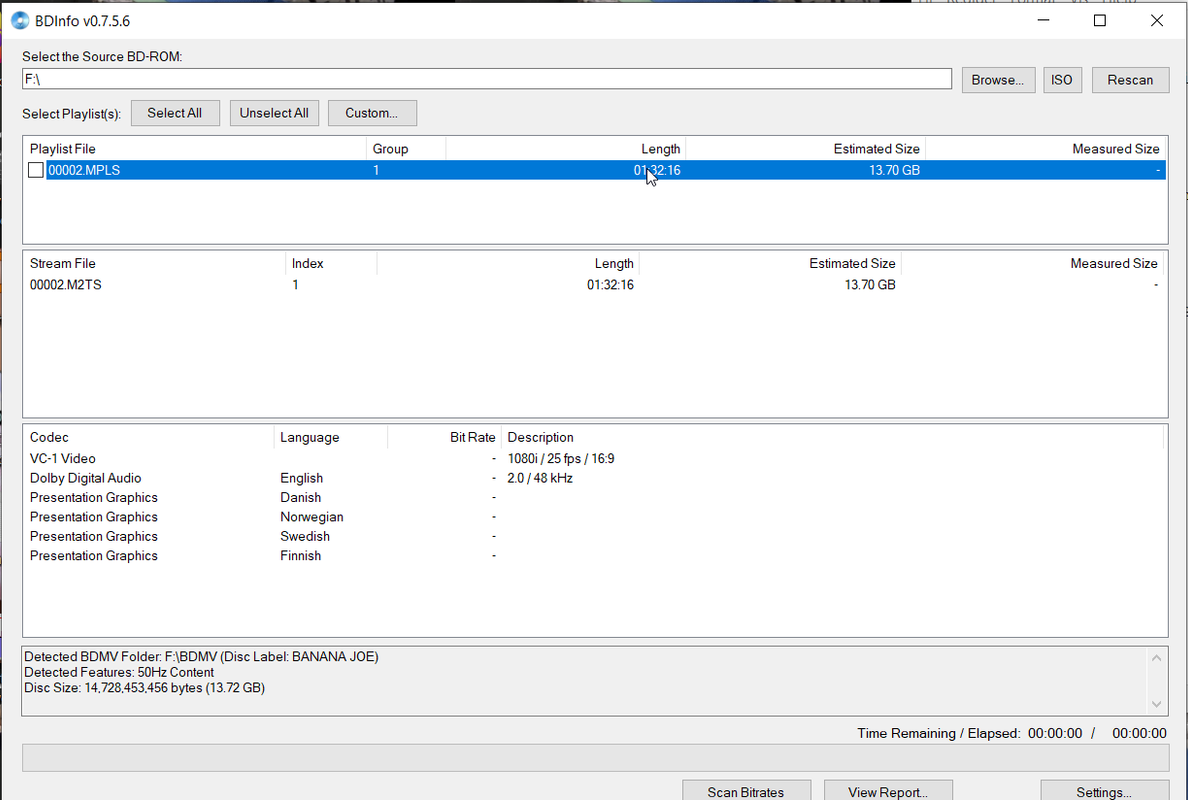Click the 1080i / 25 fps / 16:9 description
Screen dimensions: 1188x800
click(x=561, y=458)
